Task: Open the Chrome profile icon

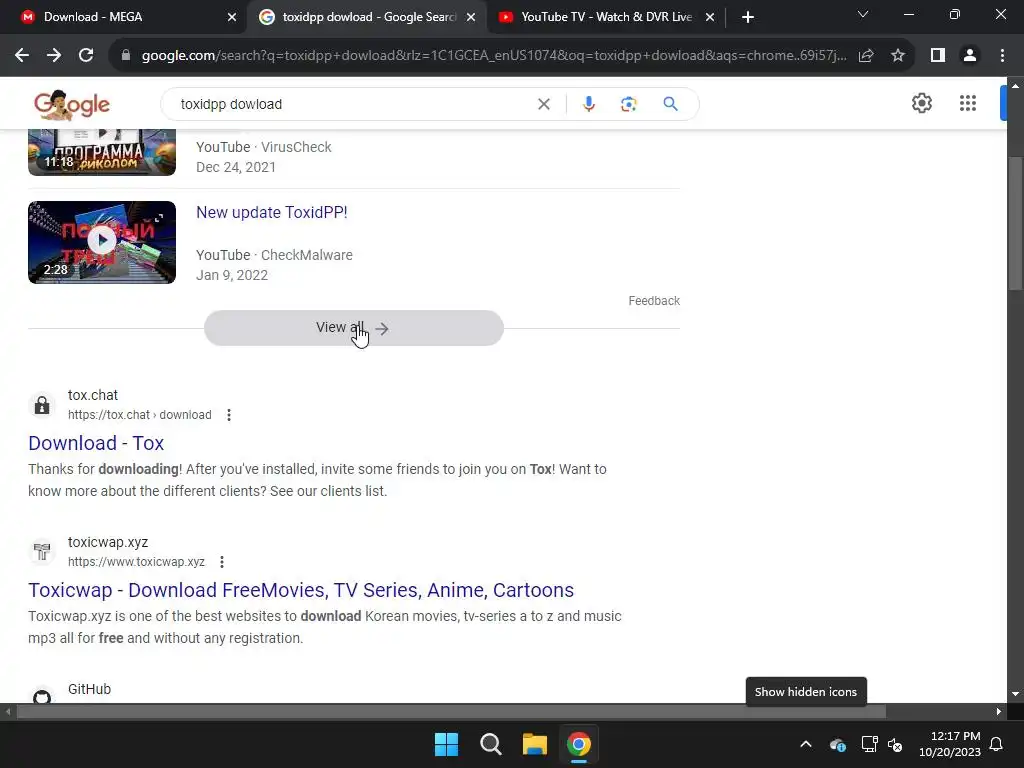Action: (970, 56)
